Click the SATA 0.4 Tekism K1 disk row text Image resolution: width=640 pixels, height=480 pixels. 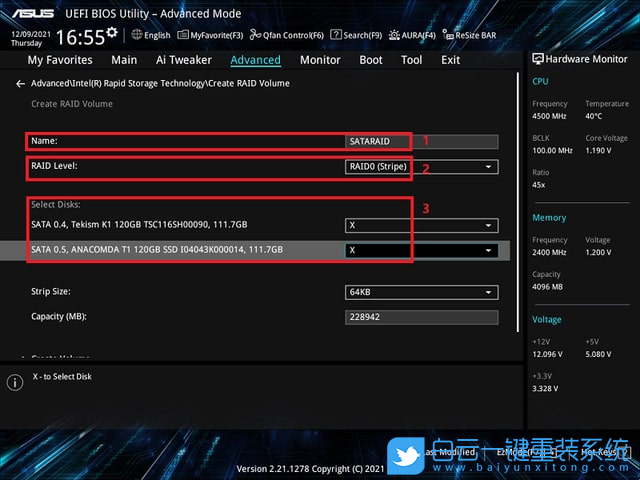(139, 224)
